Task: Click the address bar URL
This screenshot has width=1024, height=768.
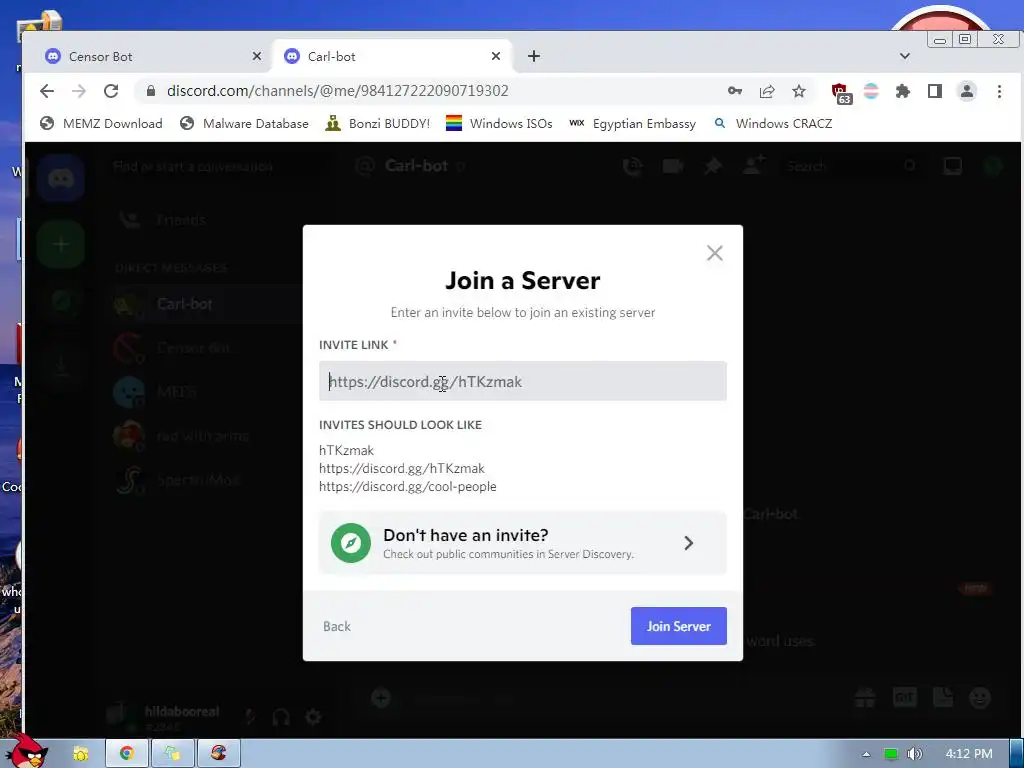Action: [338, 91]
